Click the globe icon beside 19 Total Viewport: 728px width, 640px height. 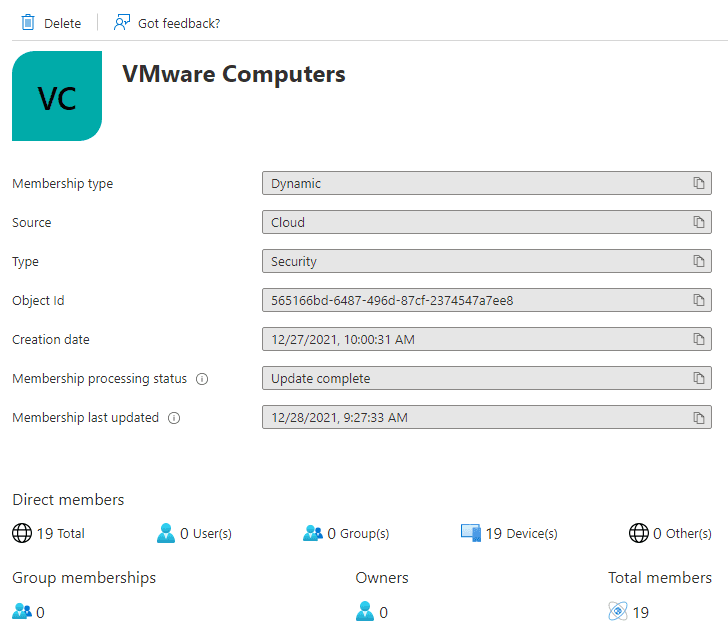[22, 533]
